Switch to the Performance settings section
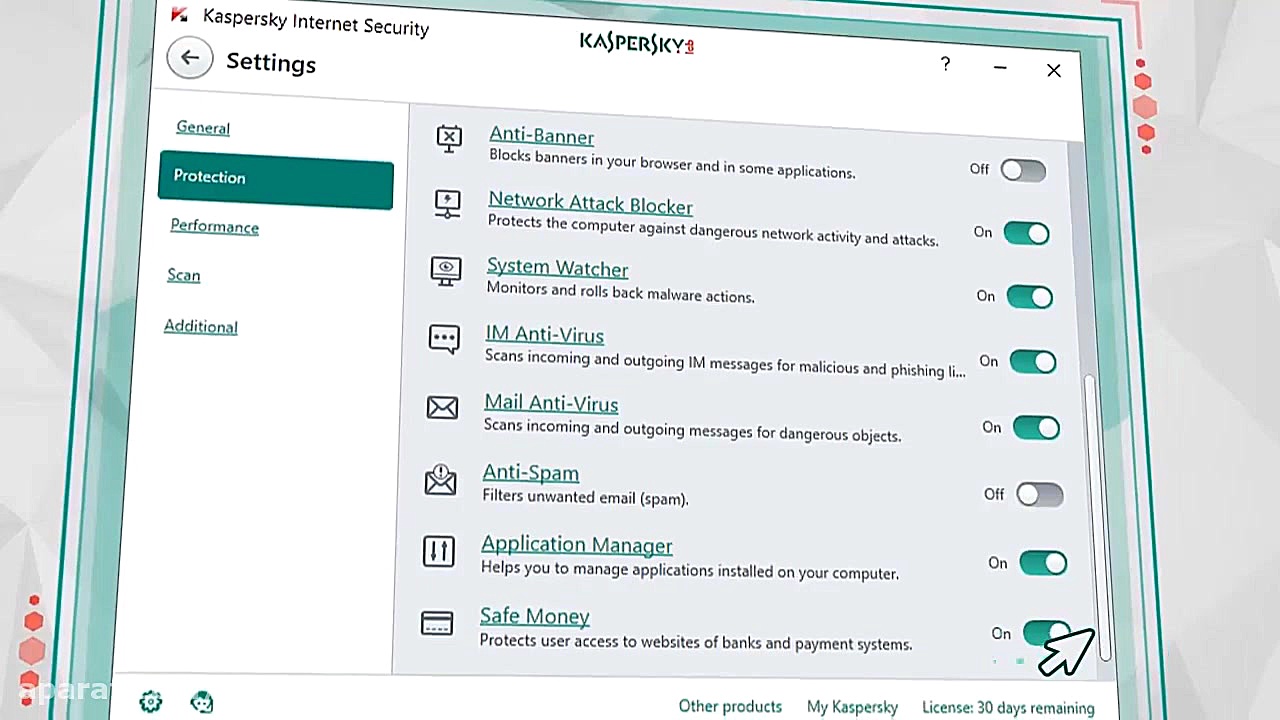 tap(214, 226)
